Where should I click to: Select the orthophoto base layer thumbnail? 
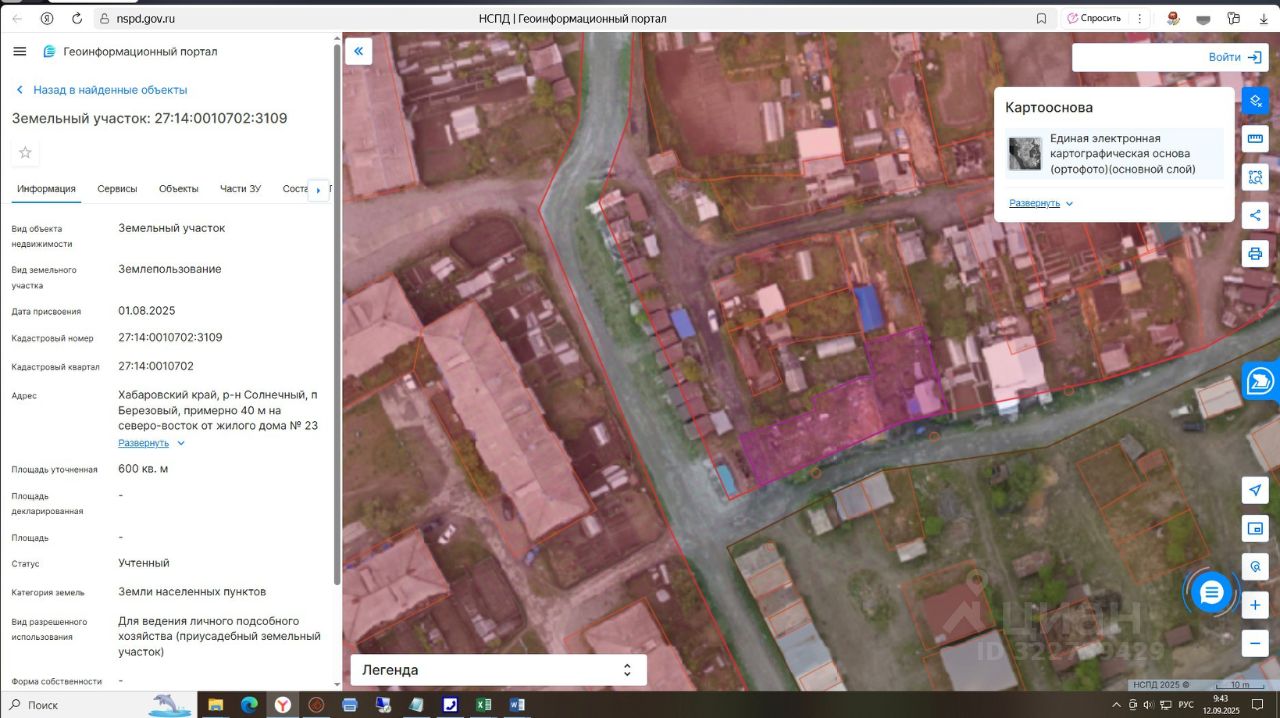(x=1024, y=154)
